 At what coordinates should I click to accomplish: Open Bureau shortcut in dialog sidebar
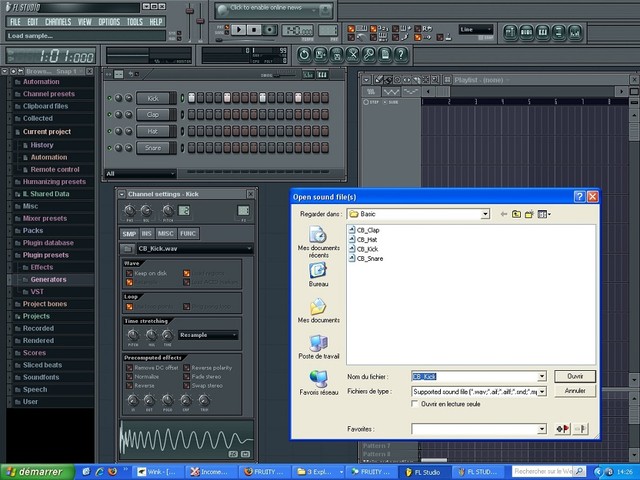[x=318, y=275]
